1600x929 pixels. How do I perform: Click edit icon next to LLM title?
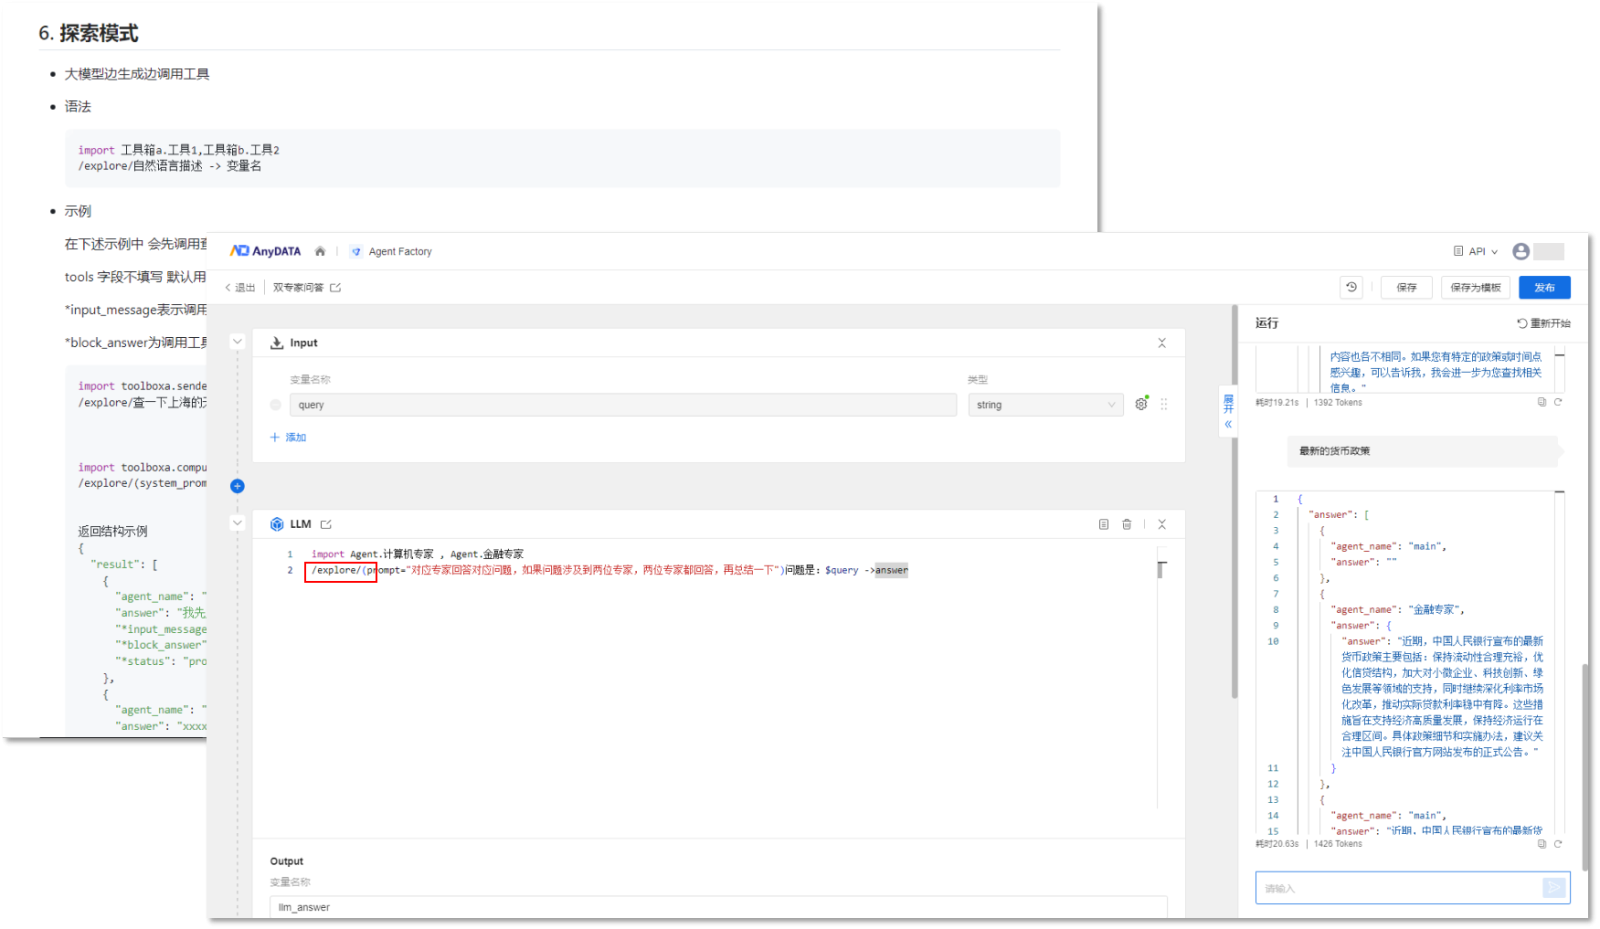326,524
